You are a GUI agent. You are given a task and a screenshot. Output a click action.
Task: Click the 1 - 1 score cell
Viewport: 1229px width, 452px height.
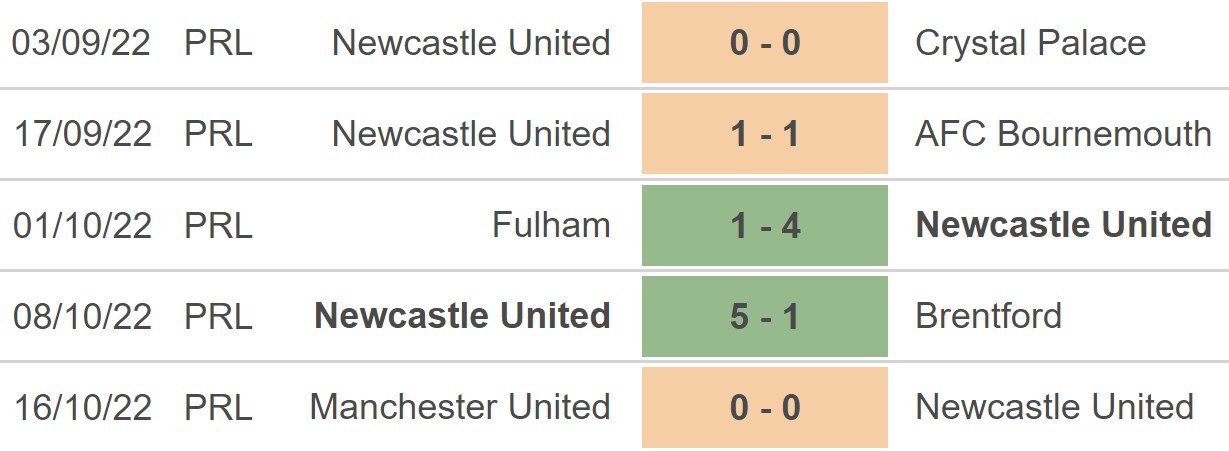tap(765, 134)
